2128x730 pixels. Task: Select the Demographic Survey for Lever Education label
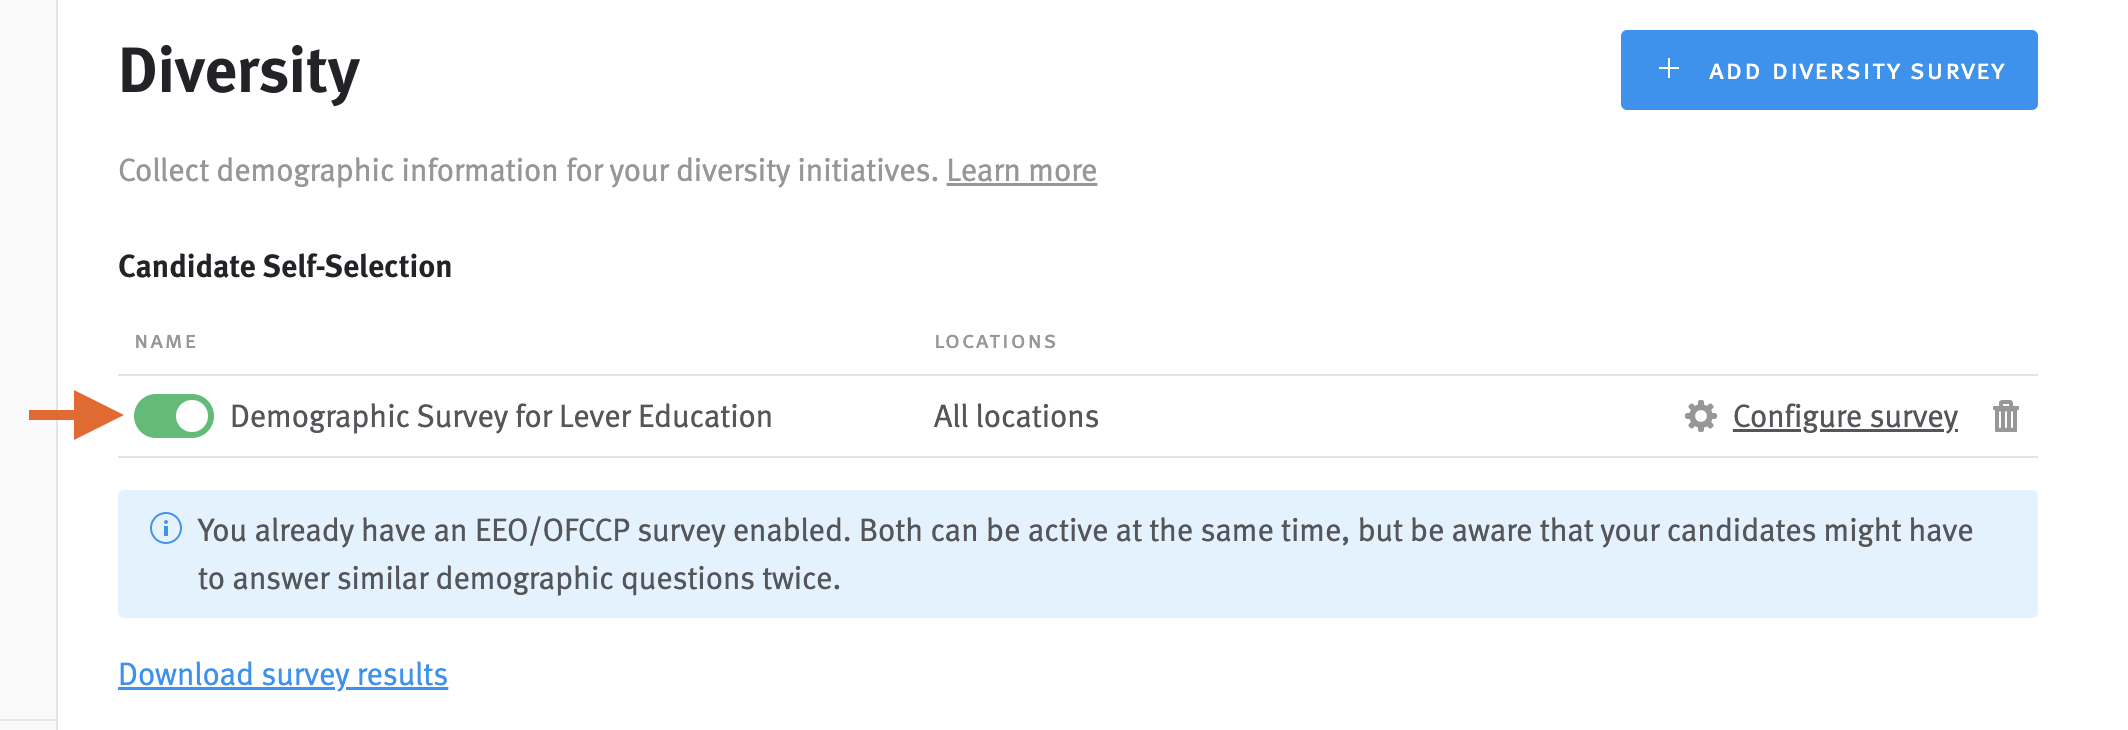point(501,416)
